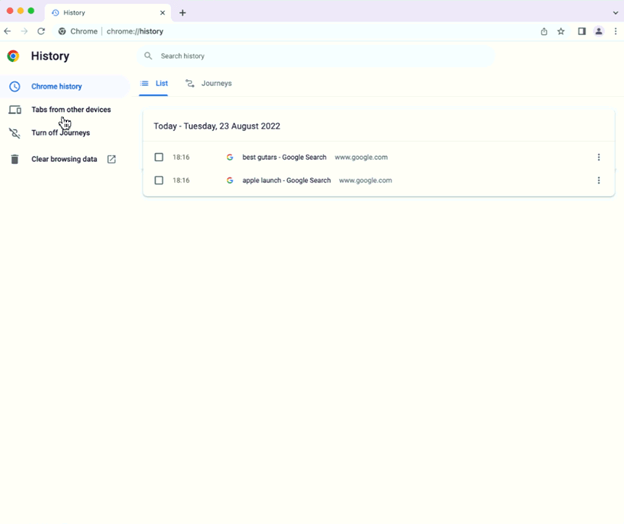The height and width of the screenshot is (524, 624).
Task: Expand the tab search chevron
Action: coord(615,13)
